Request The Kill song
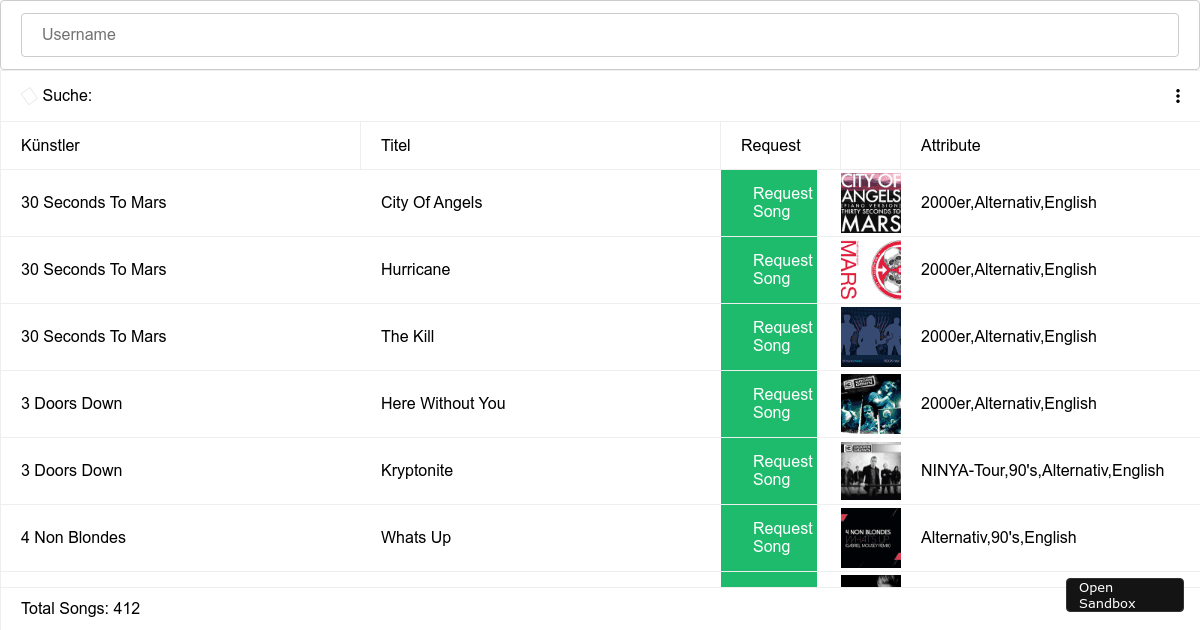Screen dimensions: 1200x630 (769, 336)
